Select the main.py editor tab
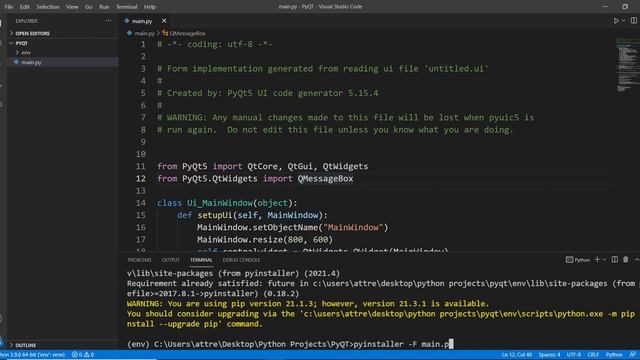 142,21
